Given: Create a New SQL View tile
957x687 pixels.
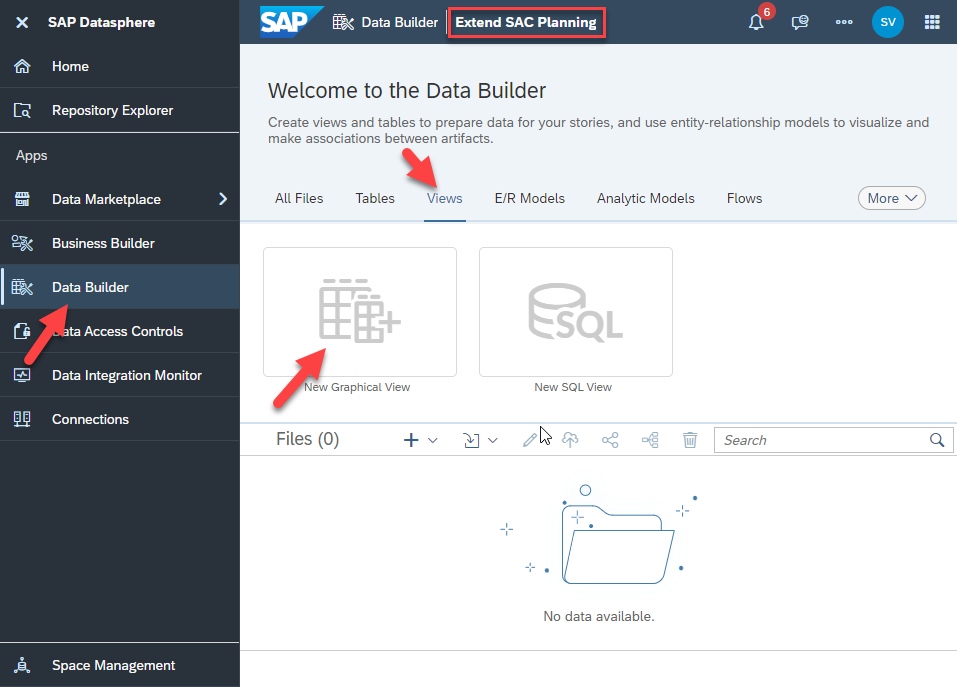Looking at the screenshot, I should click(x=576, y=312).
